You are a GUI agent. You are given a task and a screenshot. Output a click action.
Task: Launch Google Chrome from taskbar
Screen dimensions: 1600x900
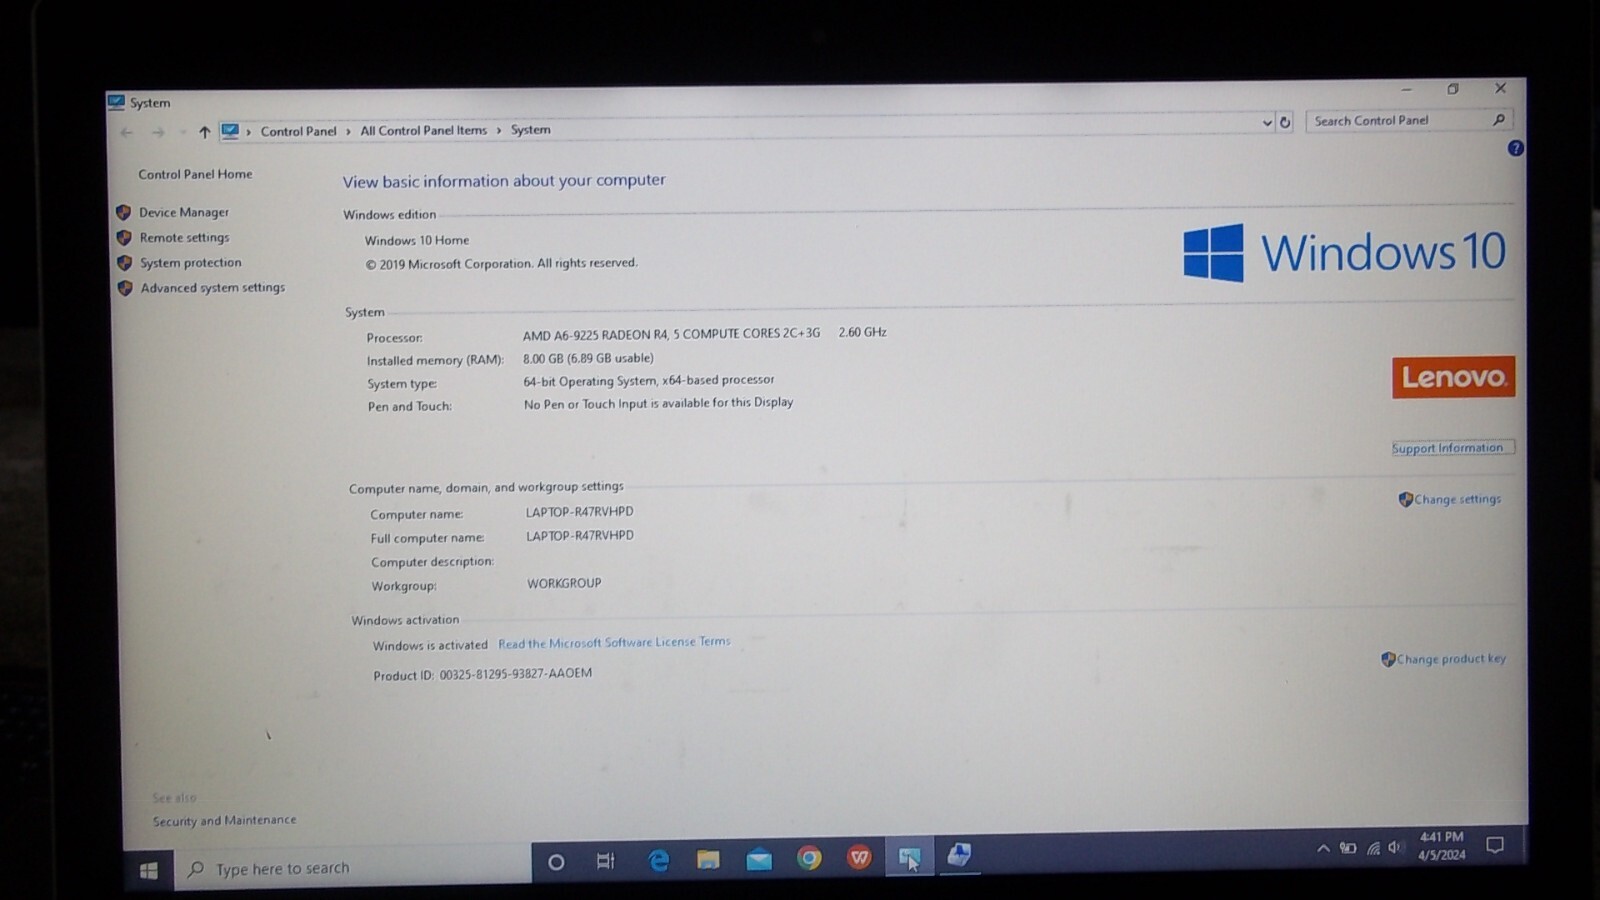[809, 858]
